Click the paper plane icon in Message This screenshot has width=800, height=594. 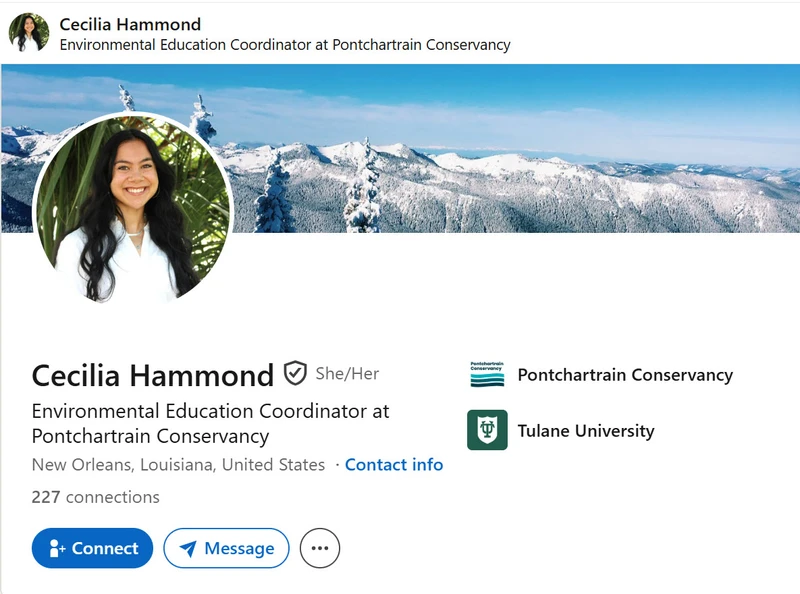point(188,549)
